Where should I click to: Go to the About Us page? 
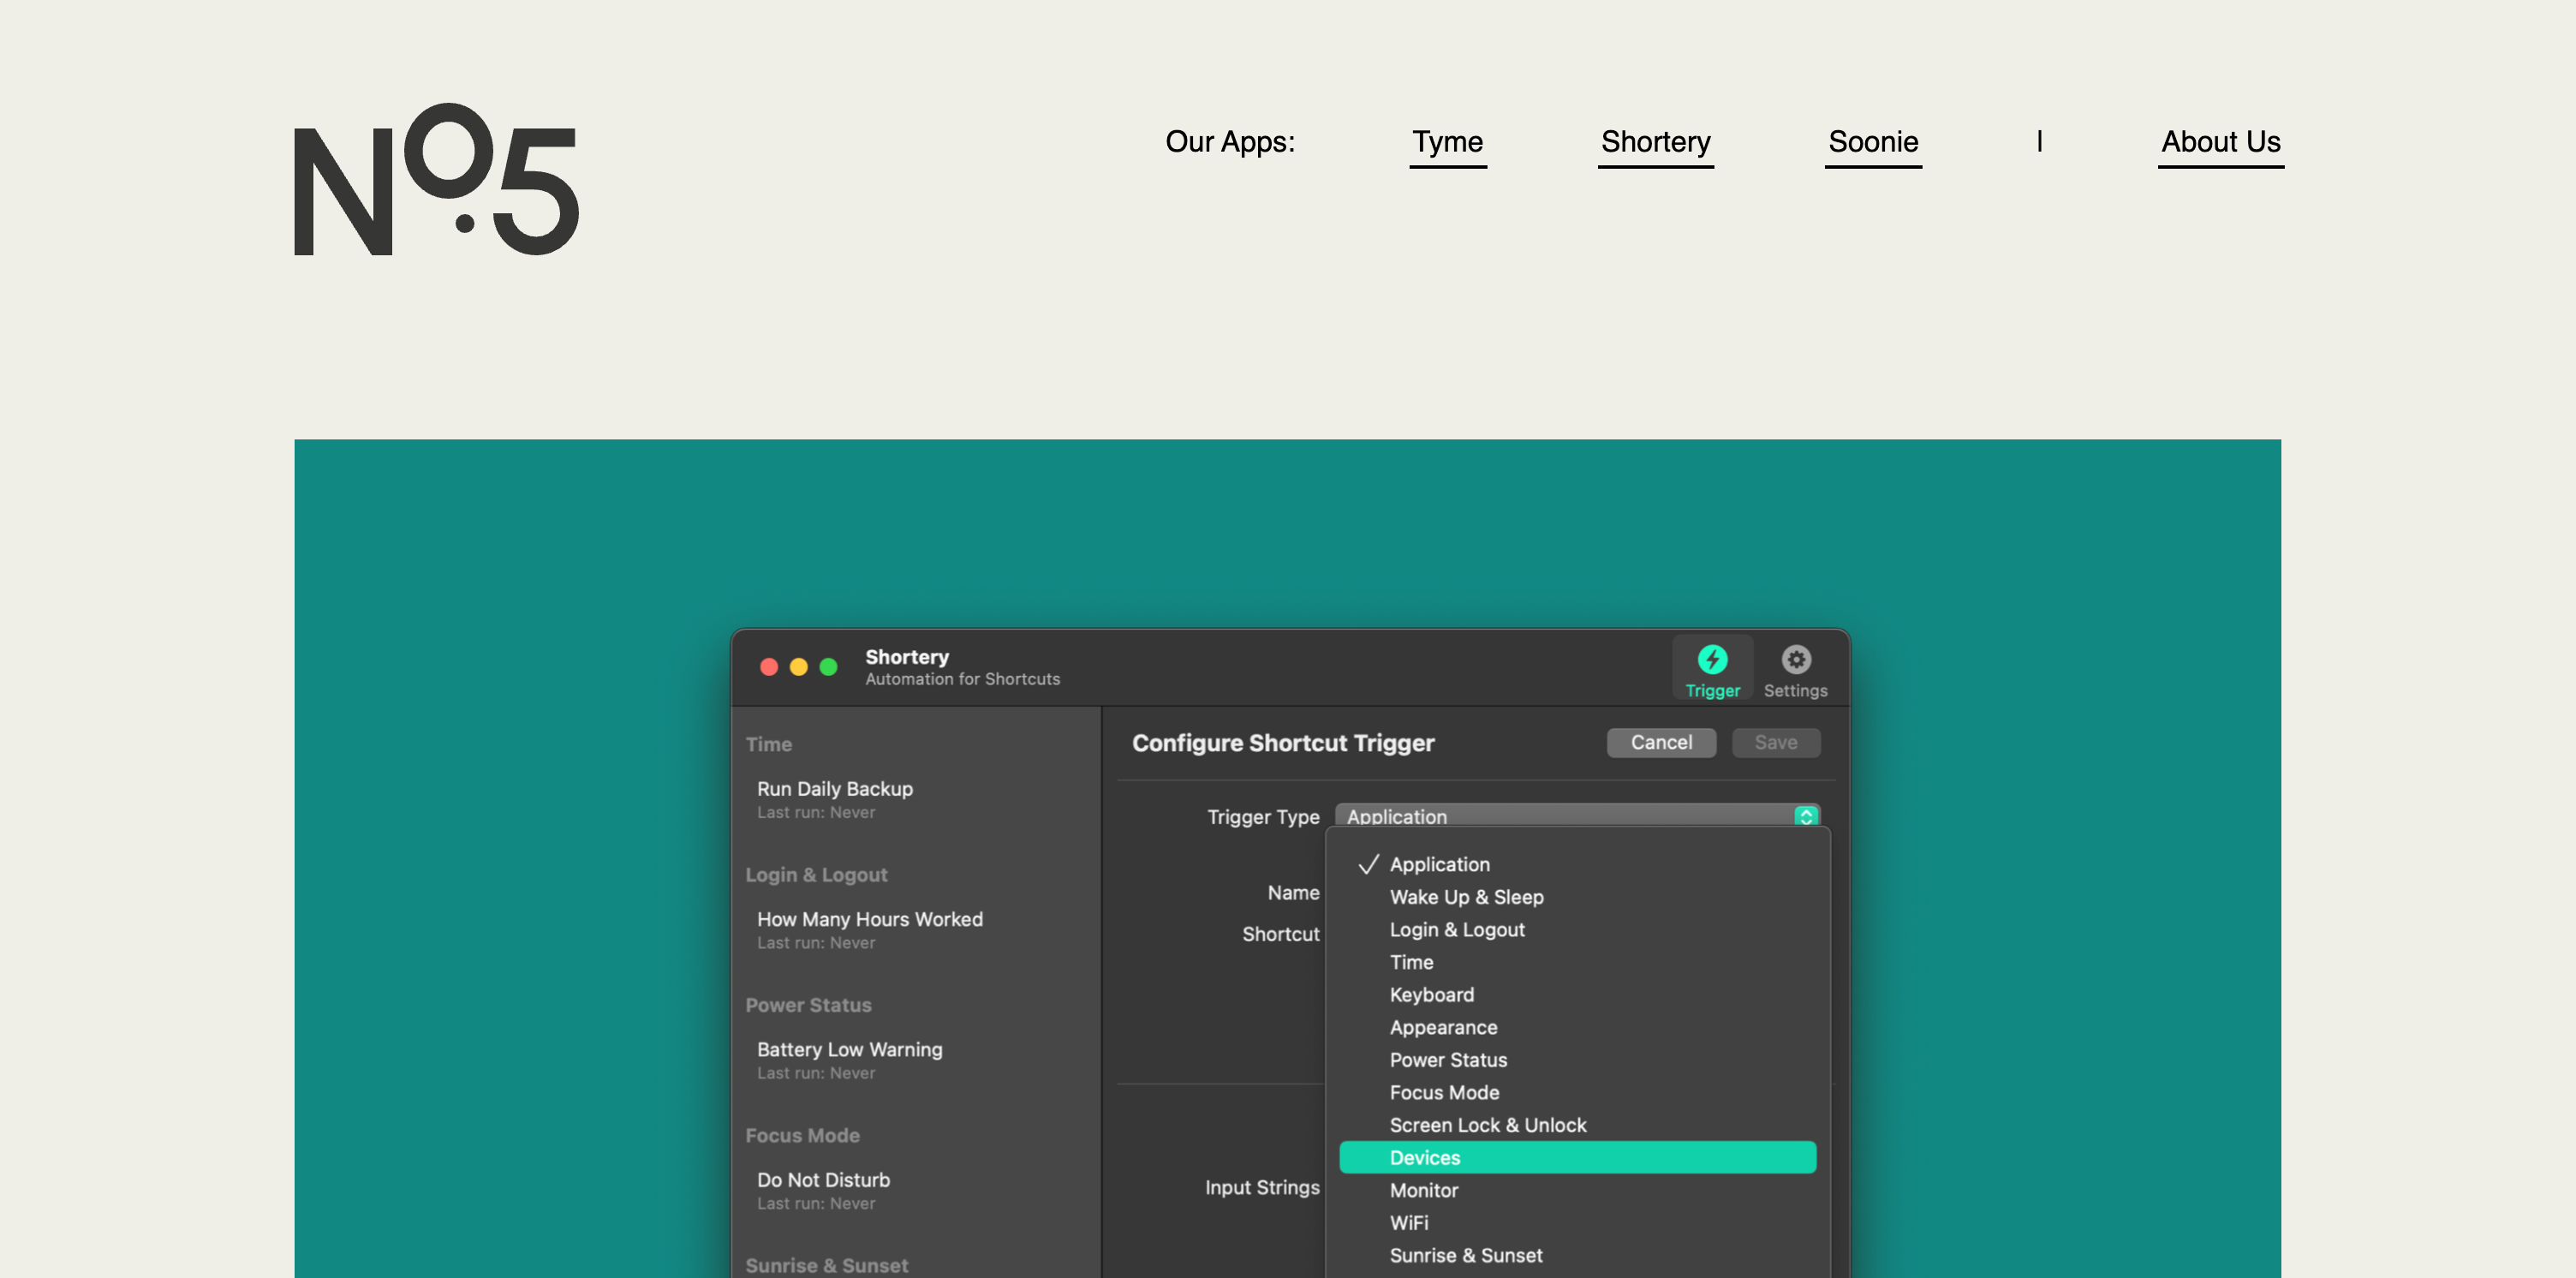[x=2220, y=142]
